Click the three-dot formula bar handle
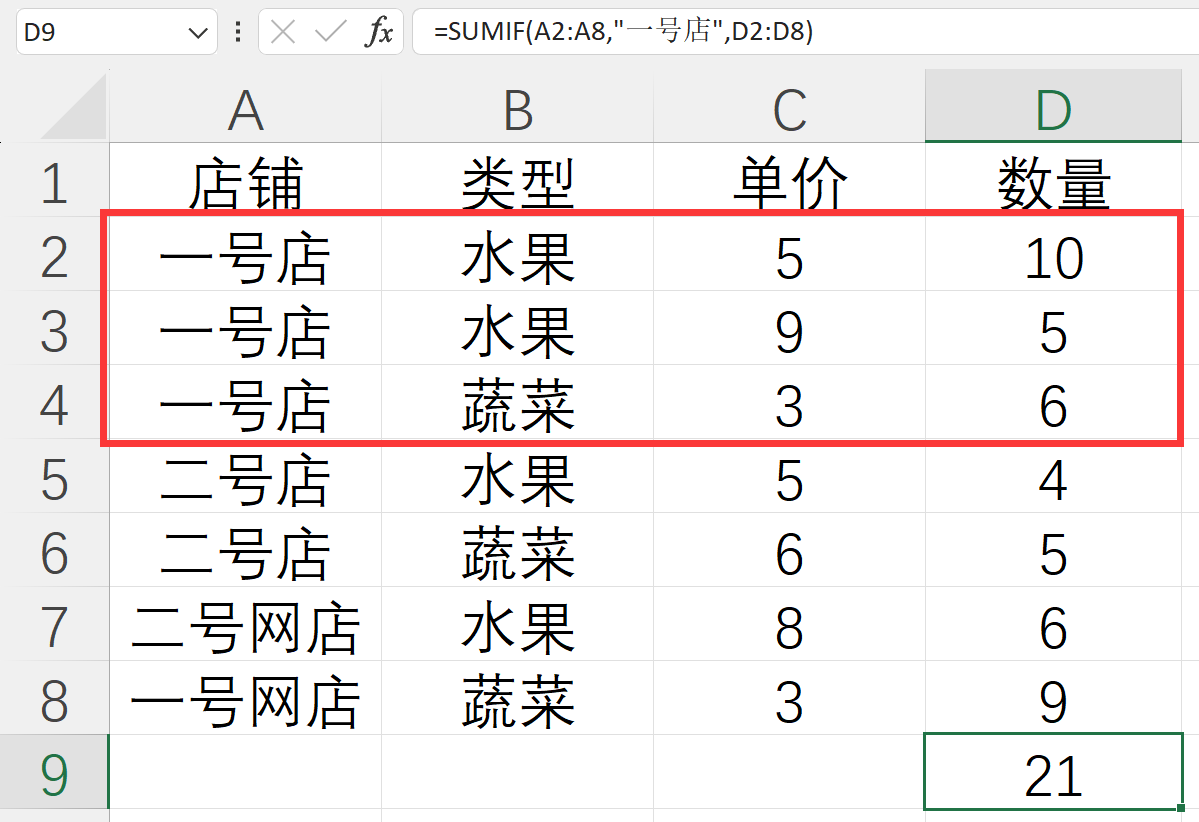 point(238,33)
